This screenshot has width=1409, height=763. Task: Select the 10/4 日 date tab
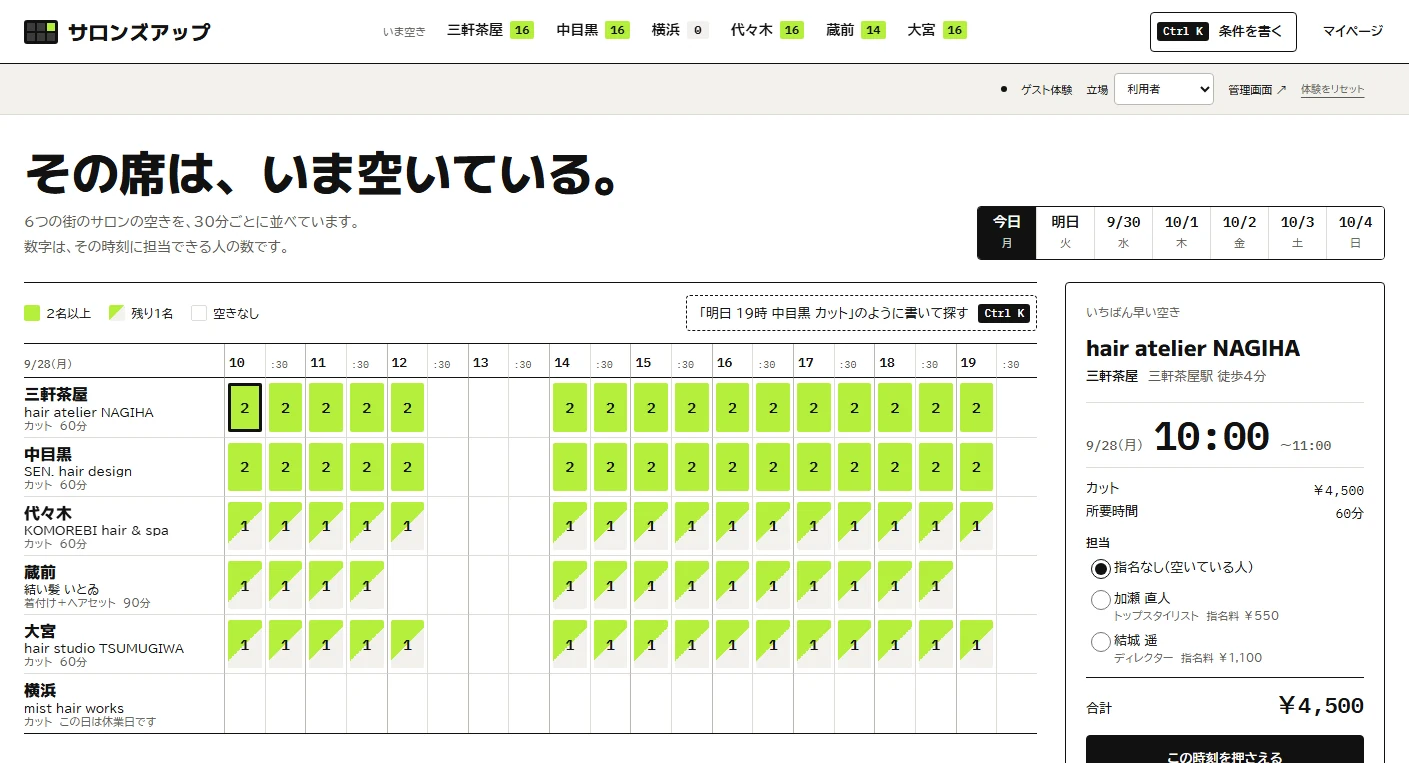(1355, 233)
